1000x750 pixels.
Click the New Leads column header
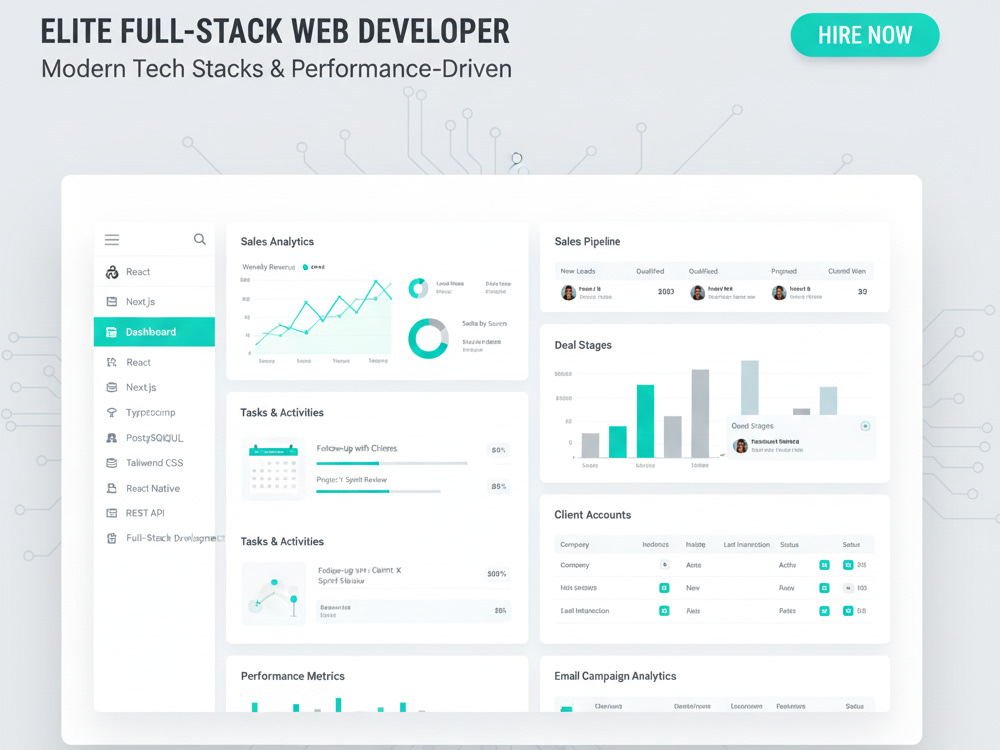point(578,271)
